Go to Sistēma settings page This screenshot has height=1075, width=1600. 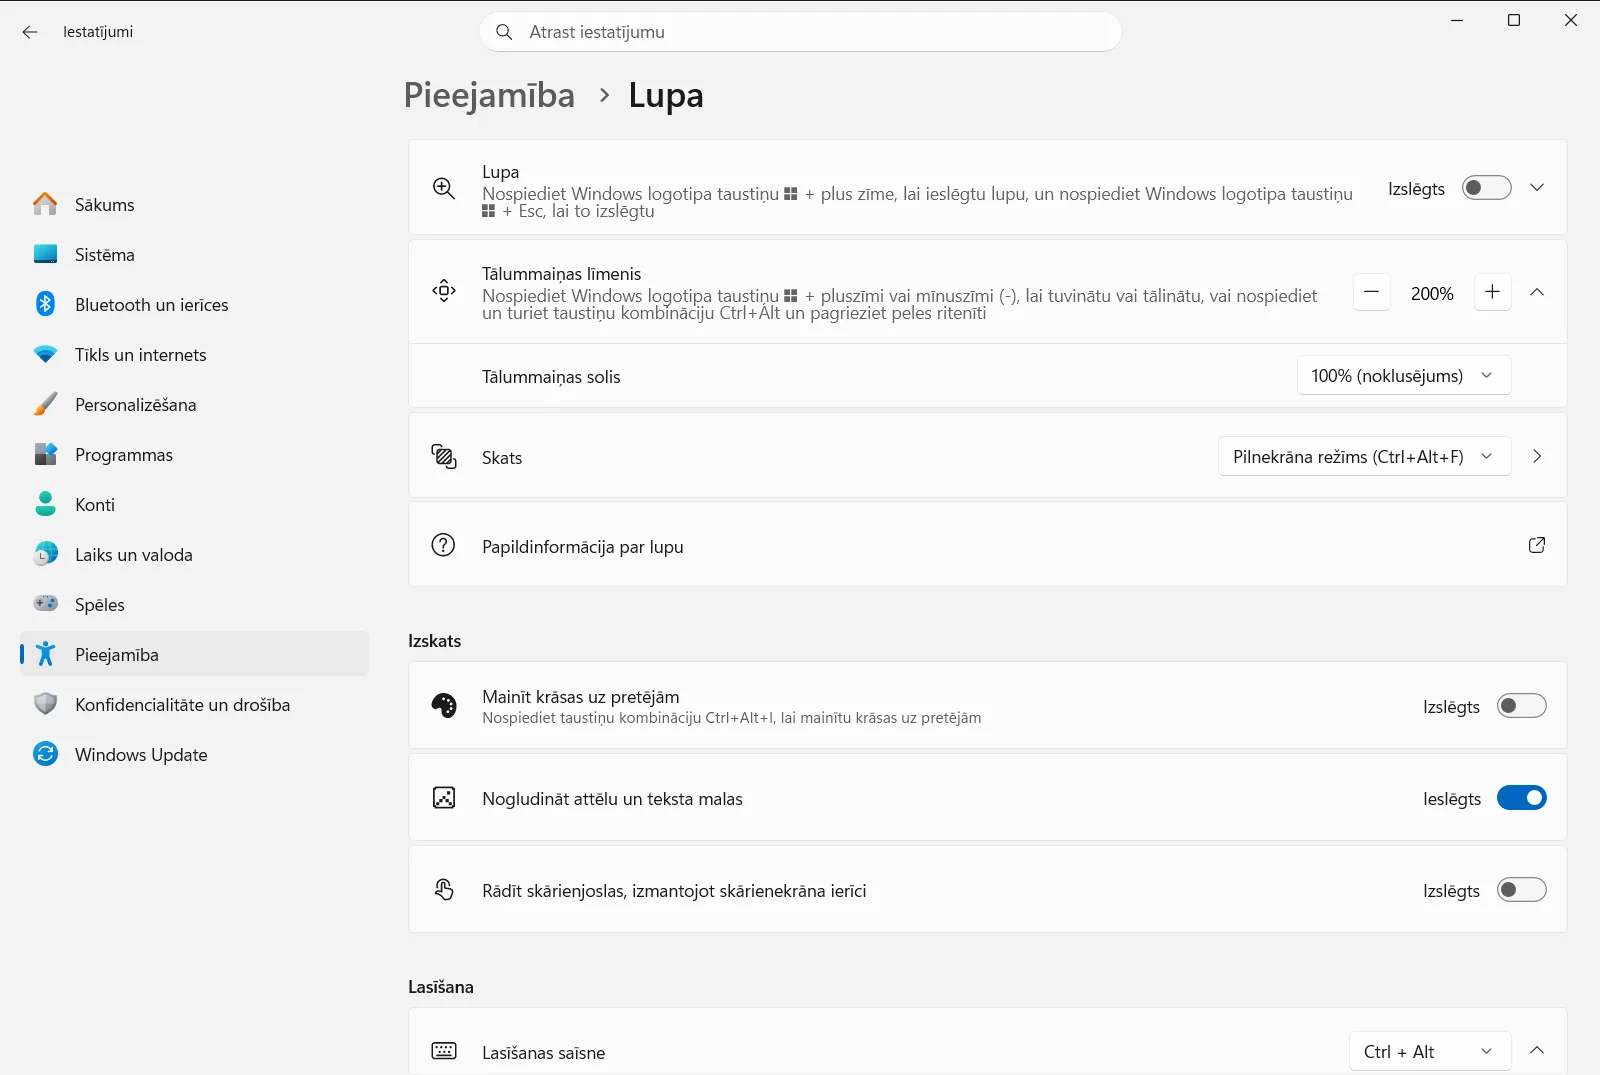point(195,254)
